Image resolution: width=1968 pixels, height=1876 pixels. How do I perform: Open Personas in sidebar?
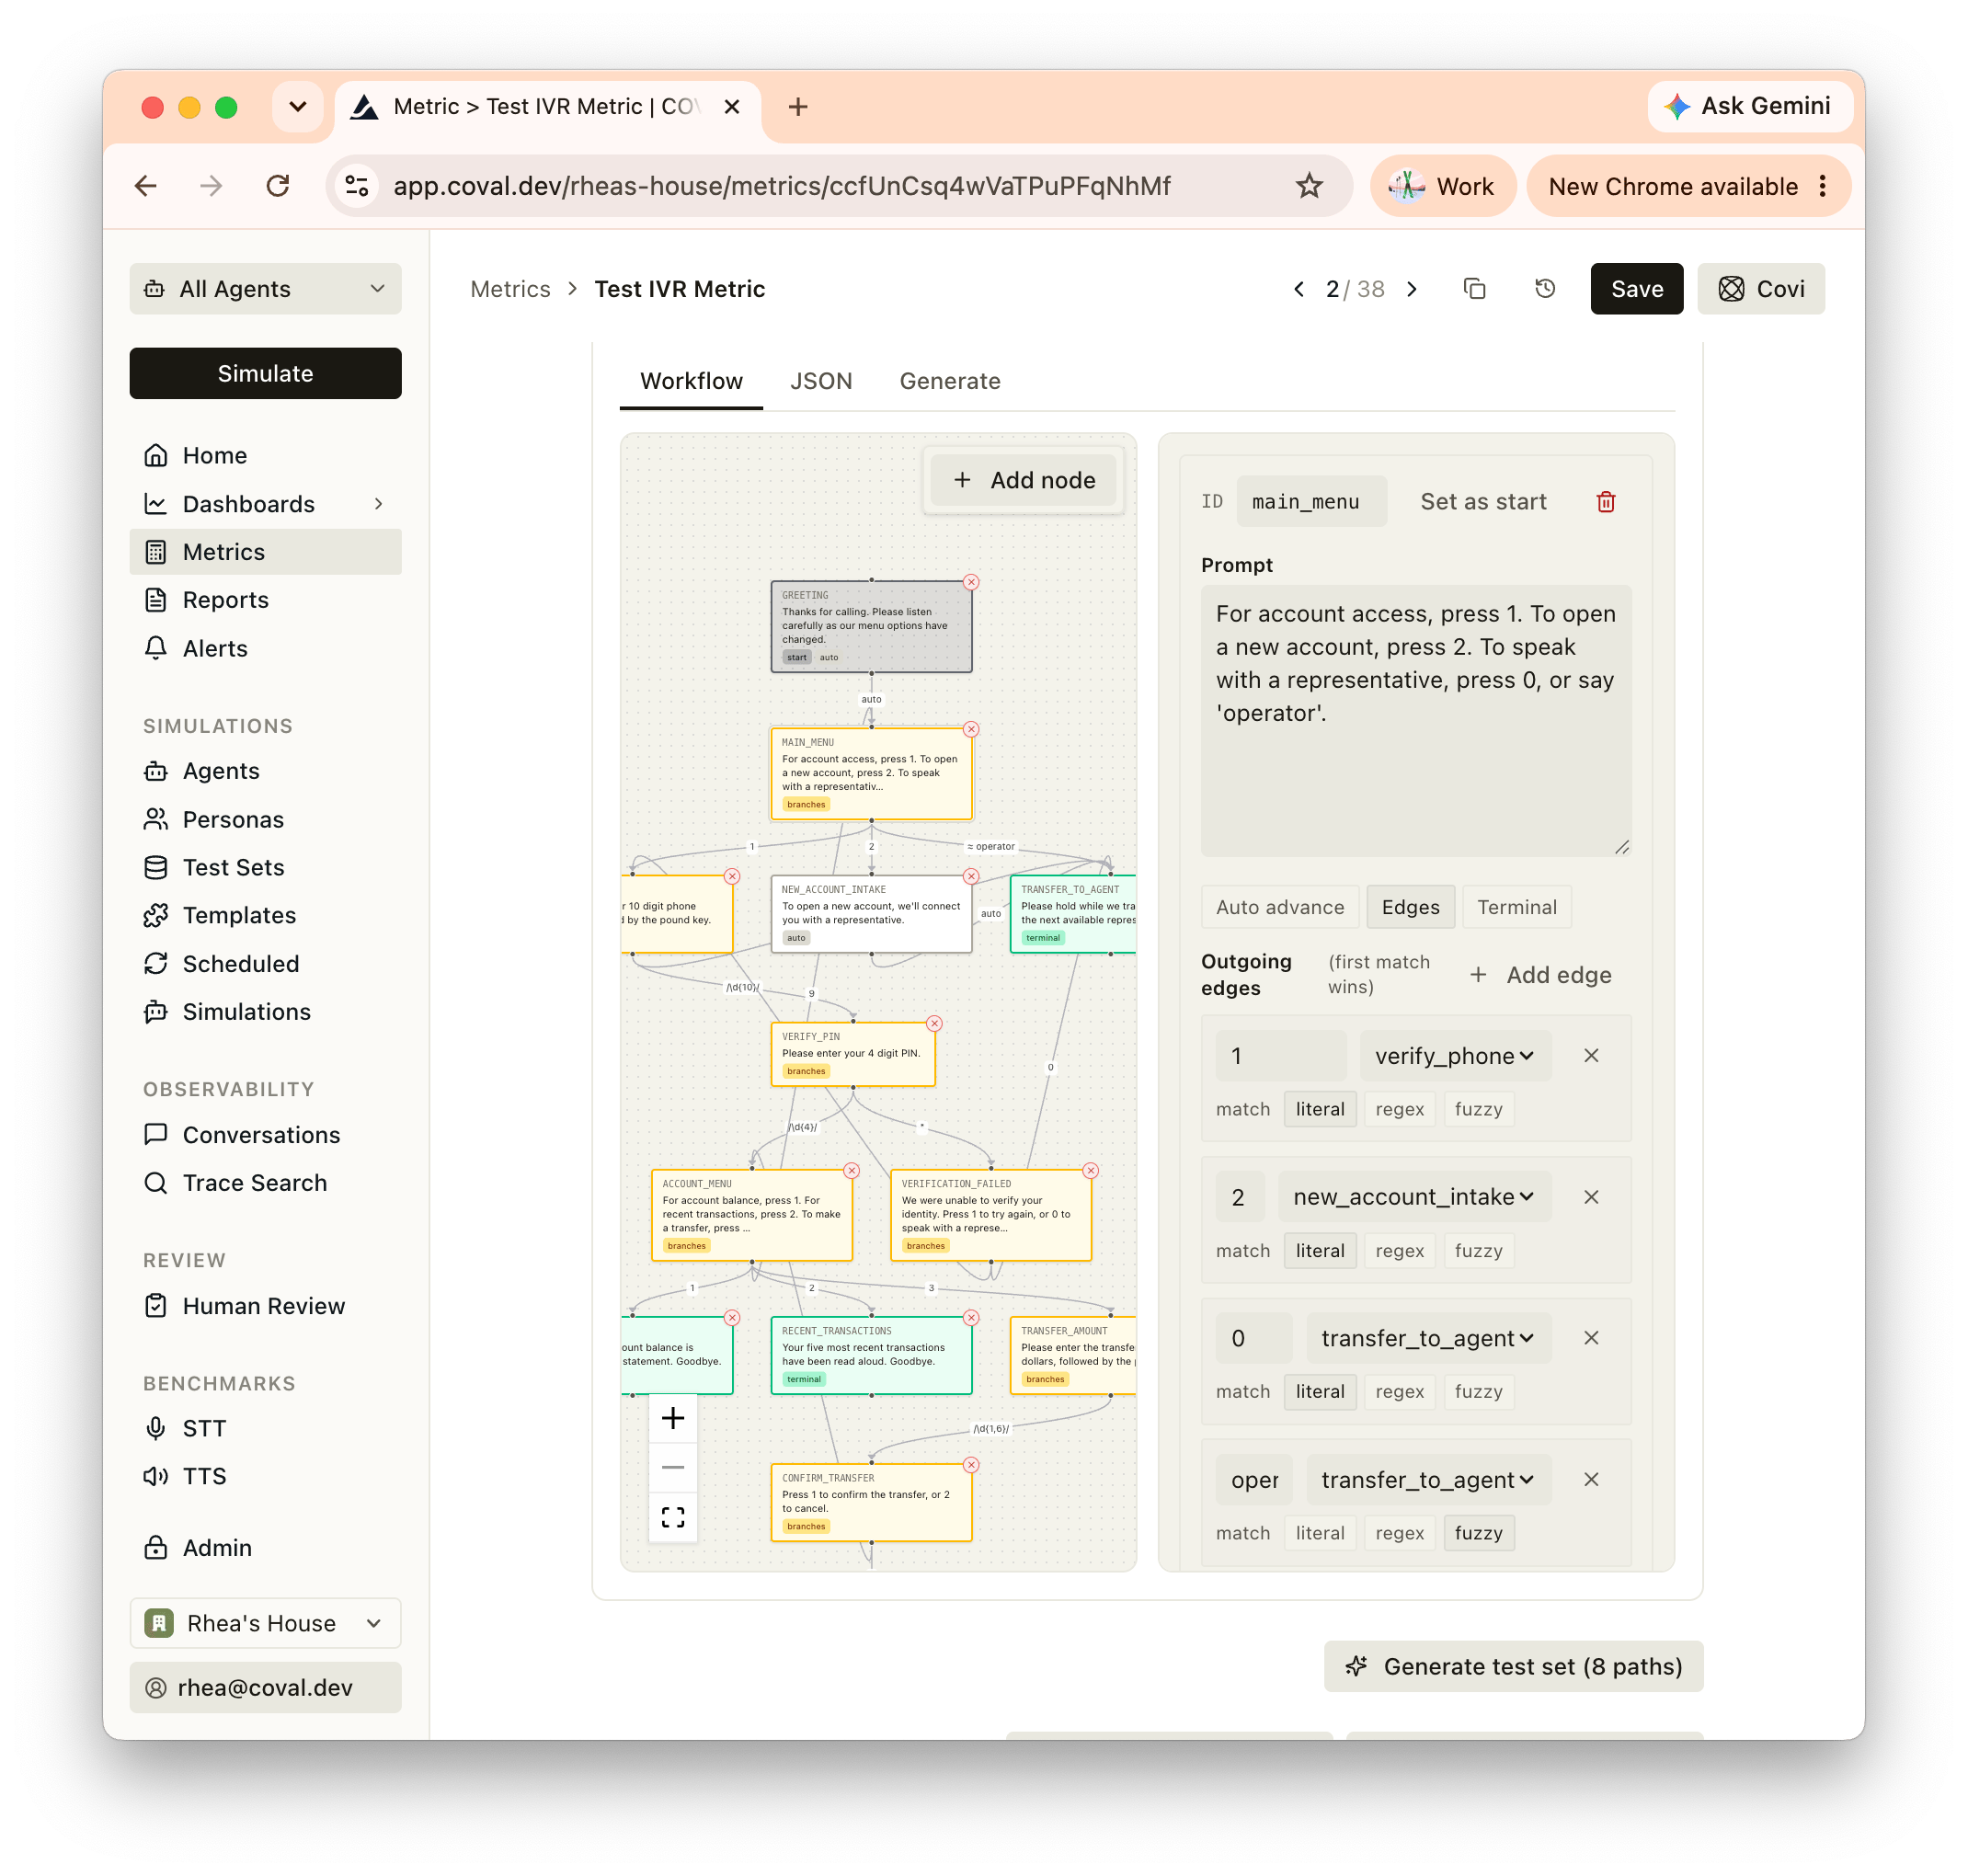click(265, 819)
